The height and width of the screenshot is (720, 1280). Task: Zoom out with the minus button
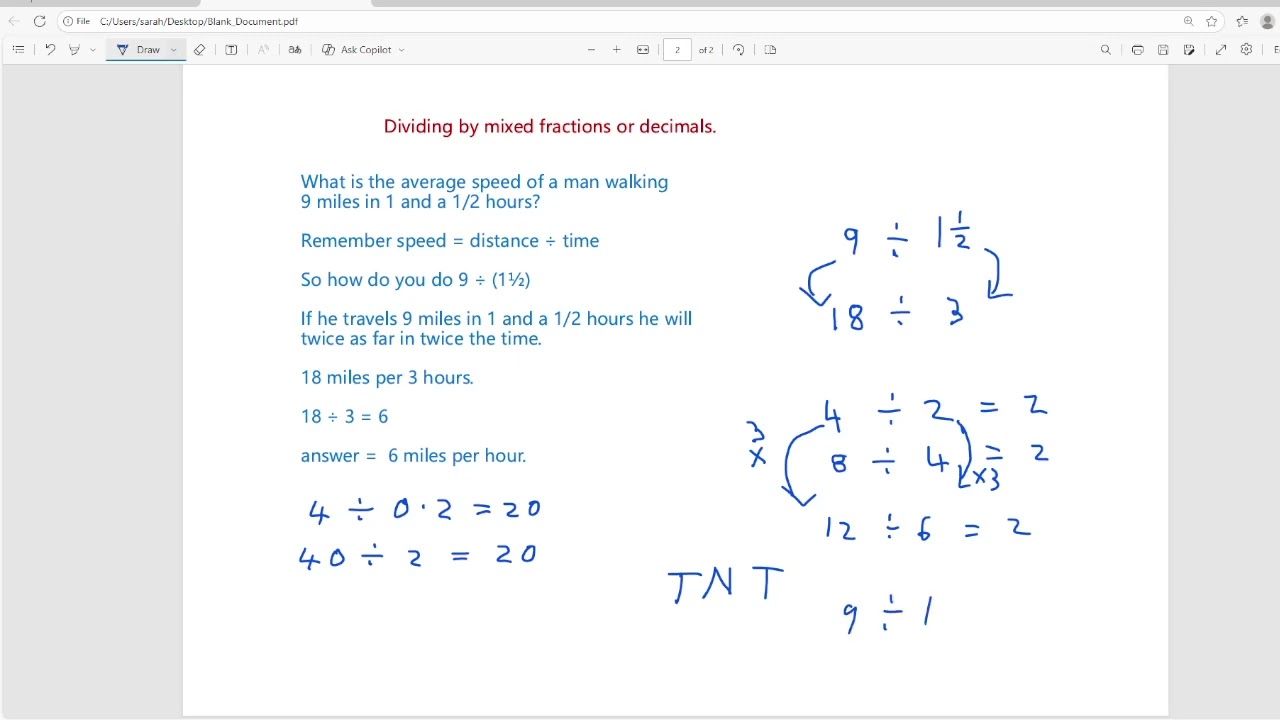click(x=591, y=49)
